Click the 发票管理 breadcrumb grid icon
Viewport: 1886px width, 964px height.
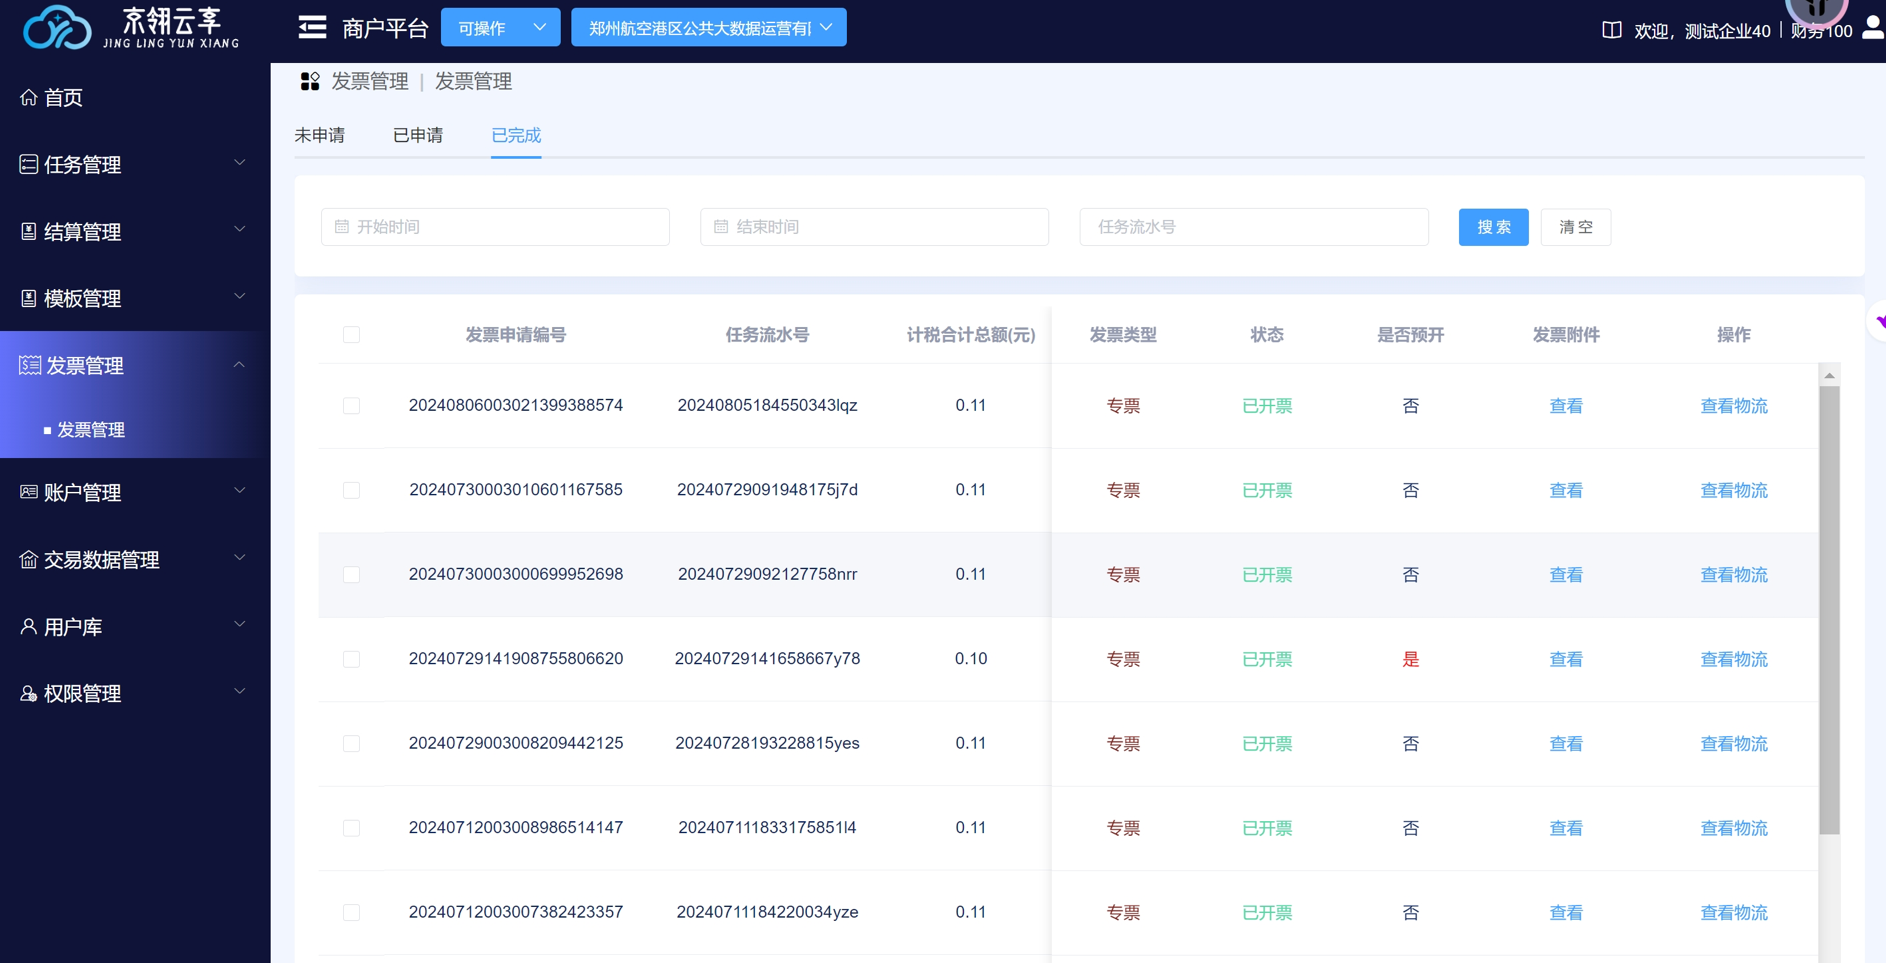pos(310,82)
